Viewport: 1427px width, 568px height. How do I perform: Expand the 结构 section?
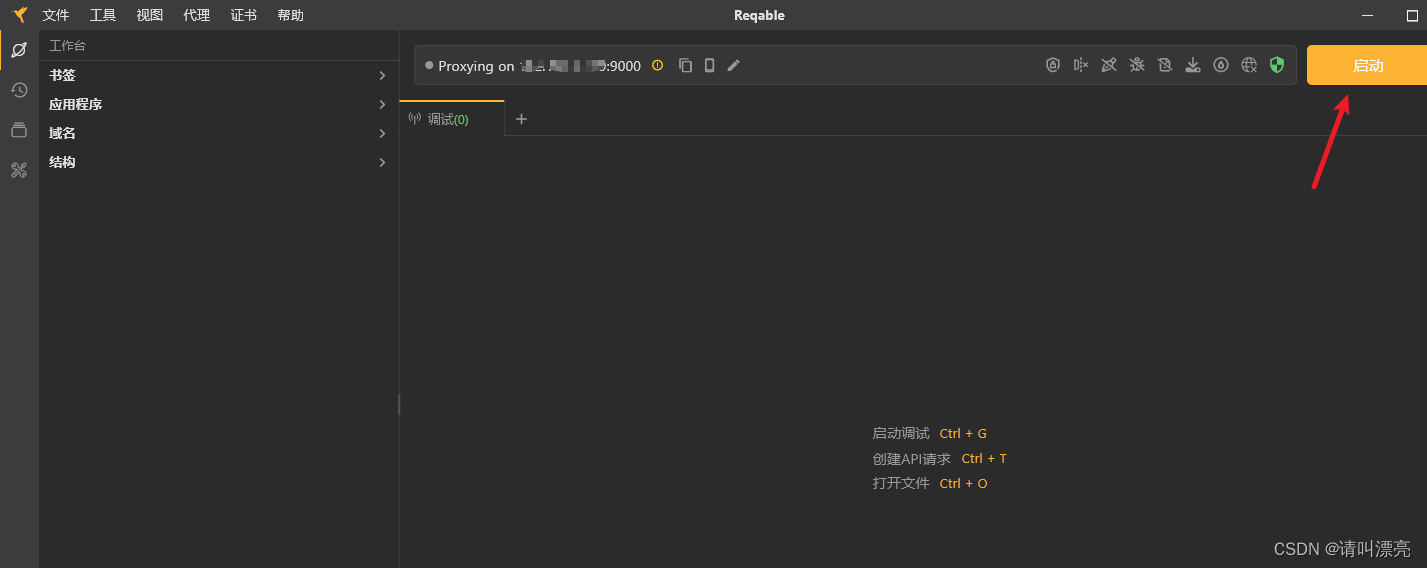coord(219,162)
